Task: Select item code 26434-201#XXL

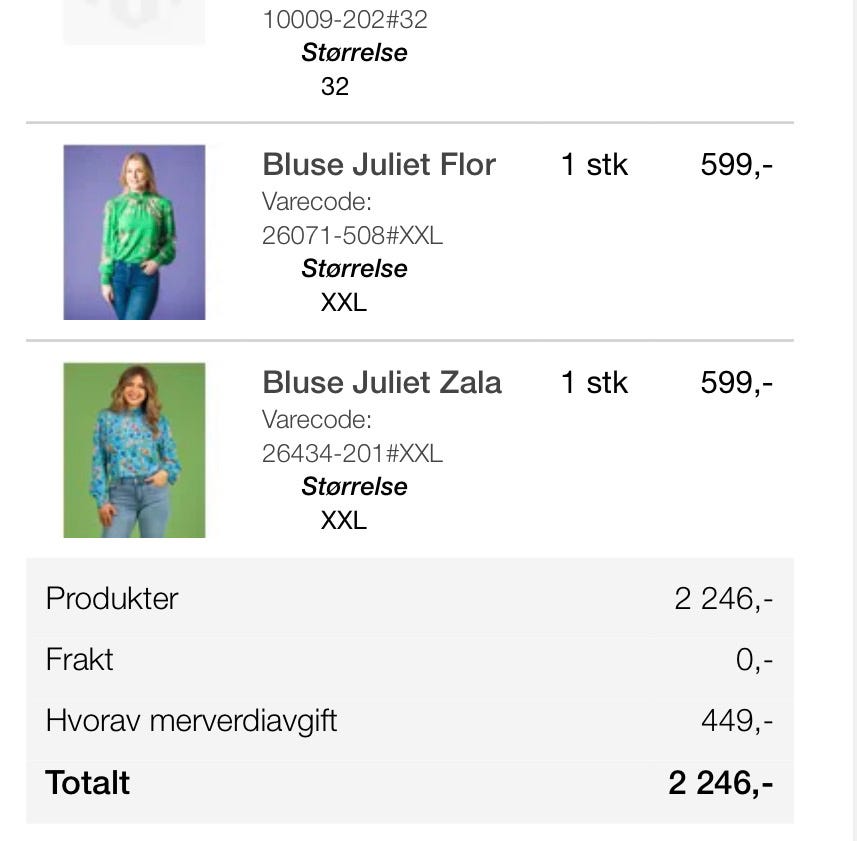Action: pos(353,454)
